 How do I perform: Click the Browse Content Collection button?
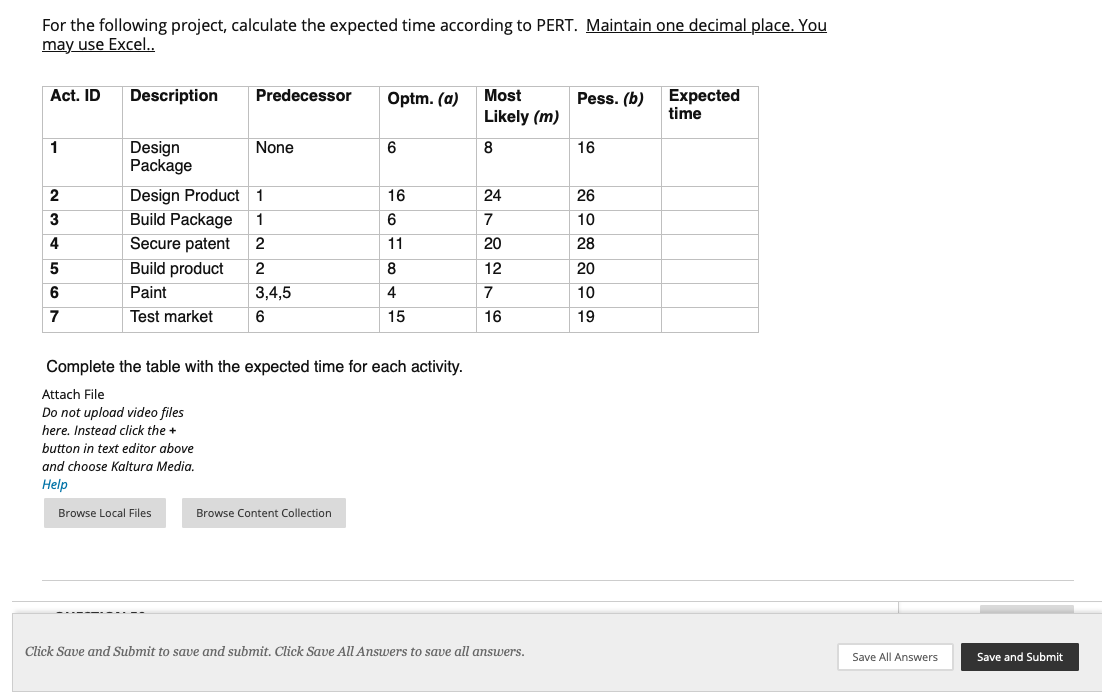[x=263, y=512]
